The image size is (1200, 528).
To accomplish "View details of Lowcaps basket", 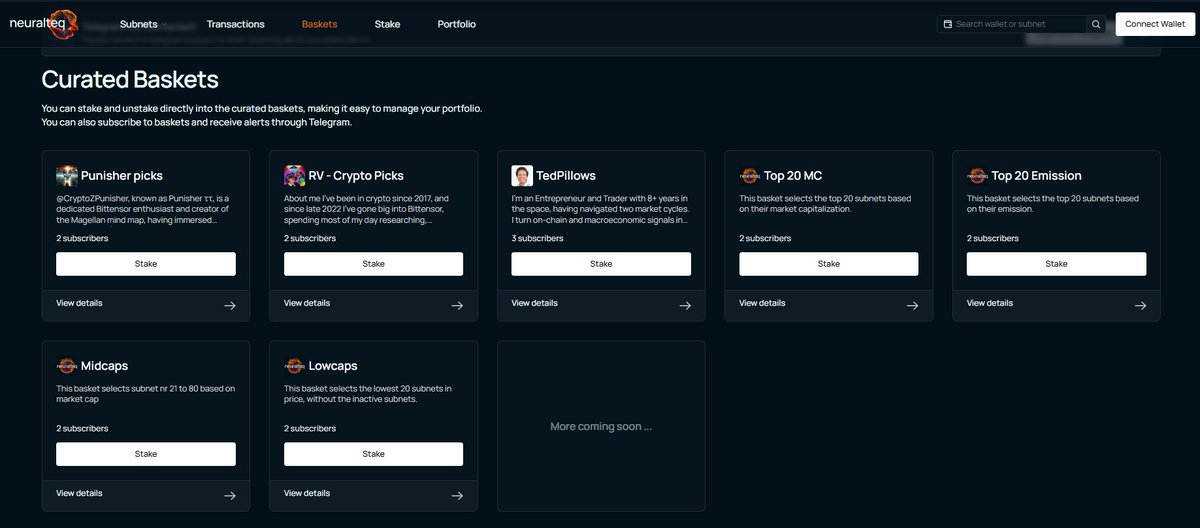I will pos(307,493).
